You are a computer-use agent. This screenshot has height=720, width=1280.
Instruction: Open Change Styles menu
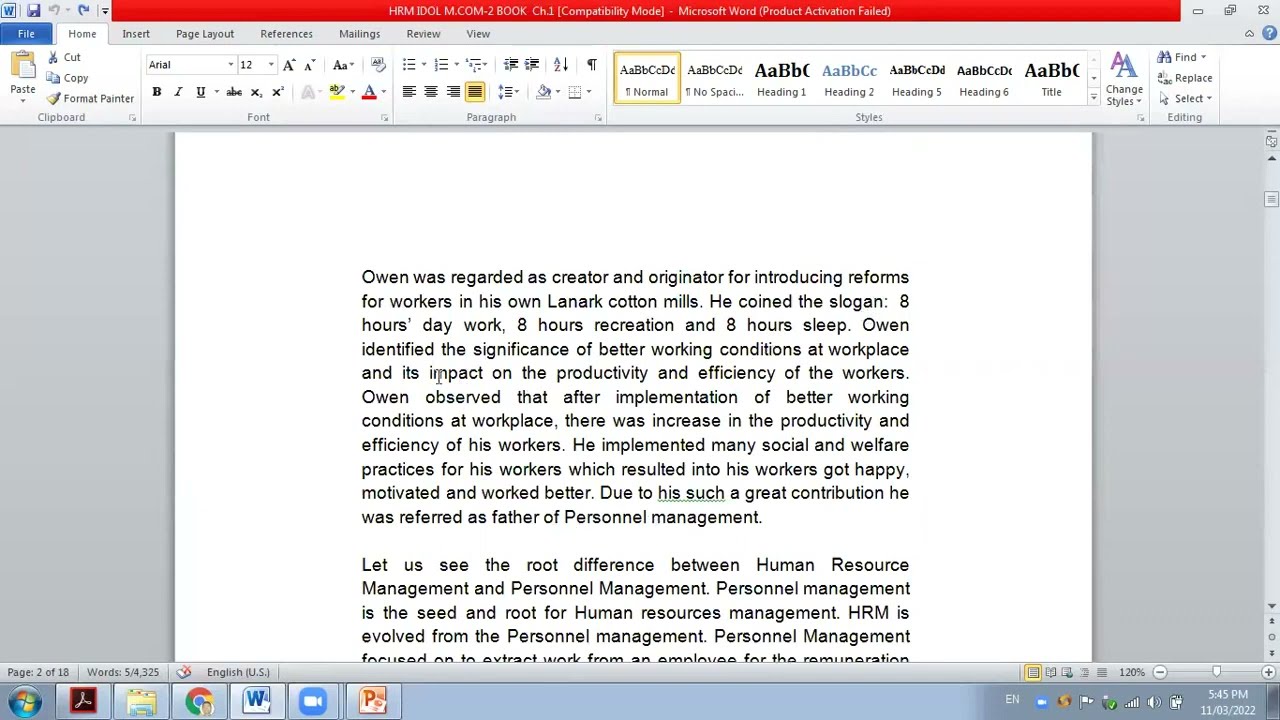pos(1124,81)
